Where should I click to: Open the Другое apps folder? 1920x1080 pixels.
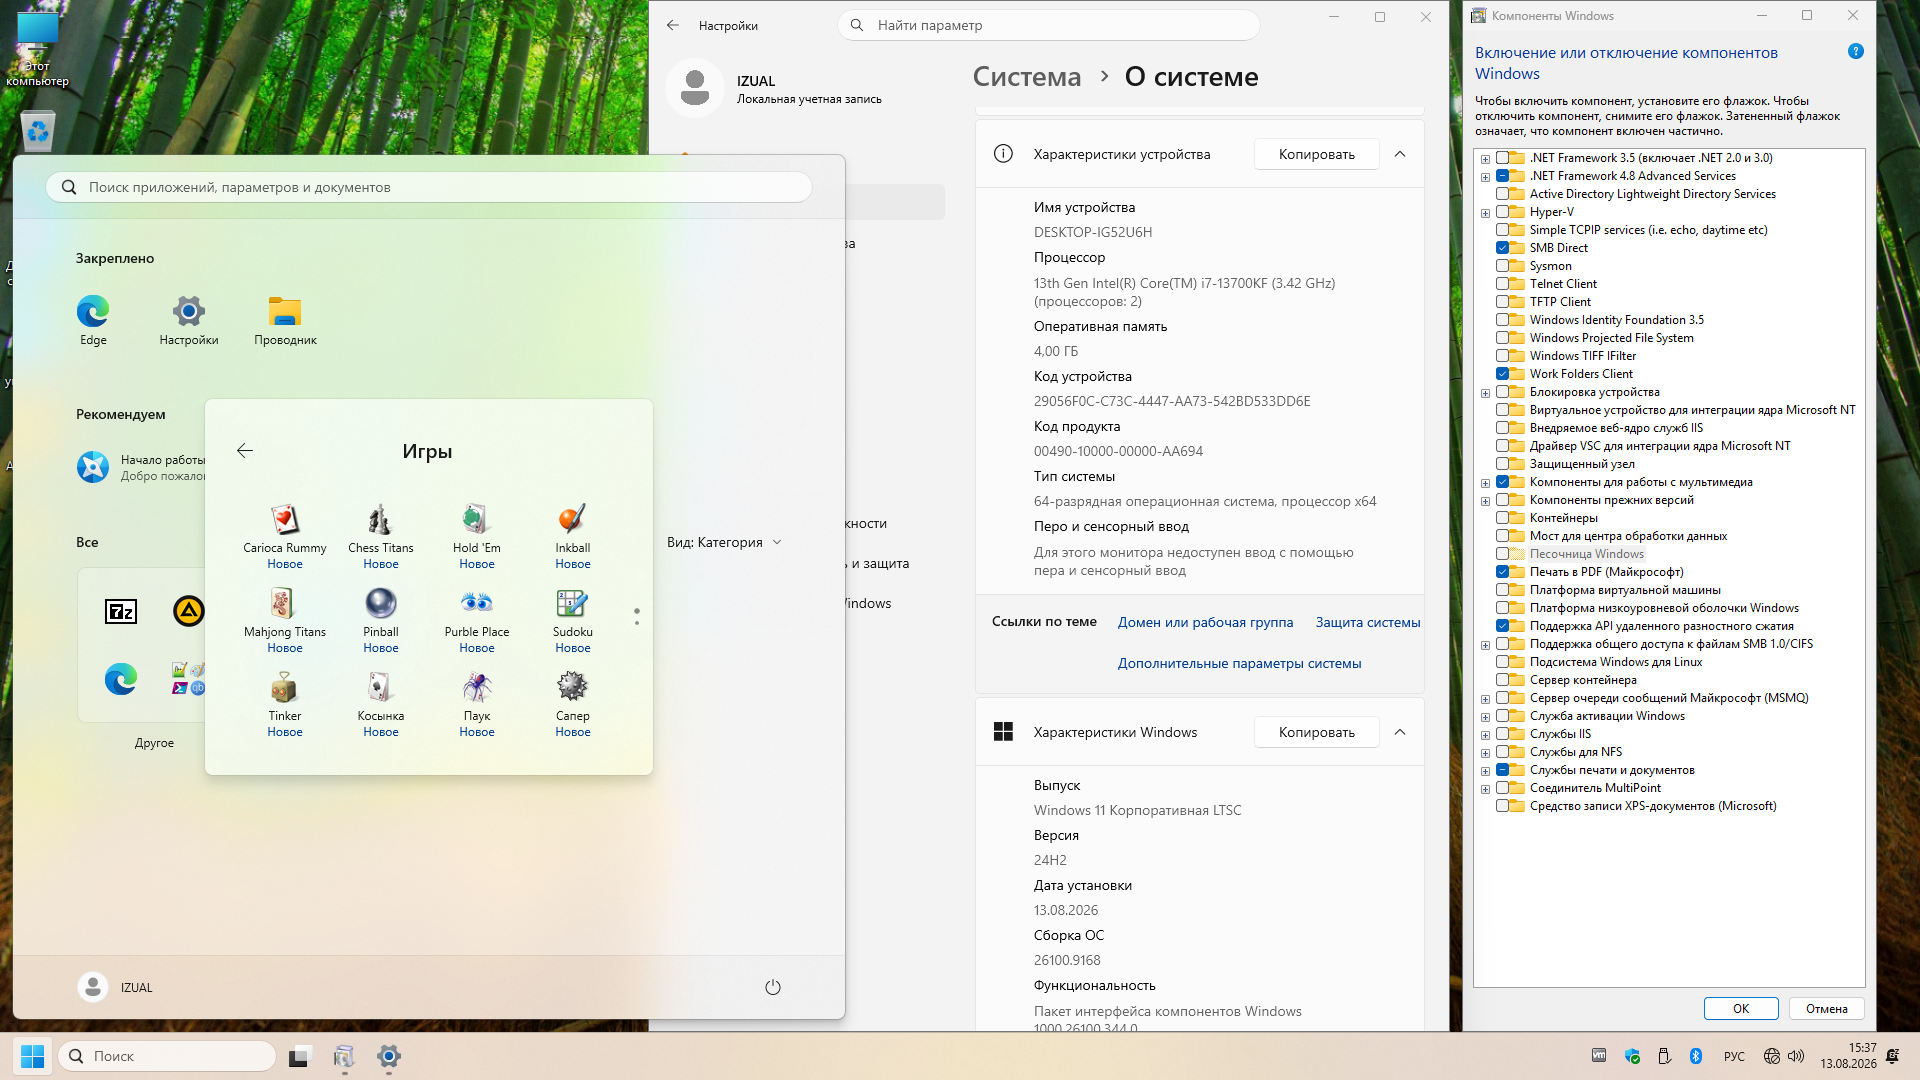coord(154,743)
